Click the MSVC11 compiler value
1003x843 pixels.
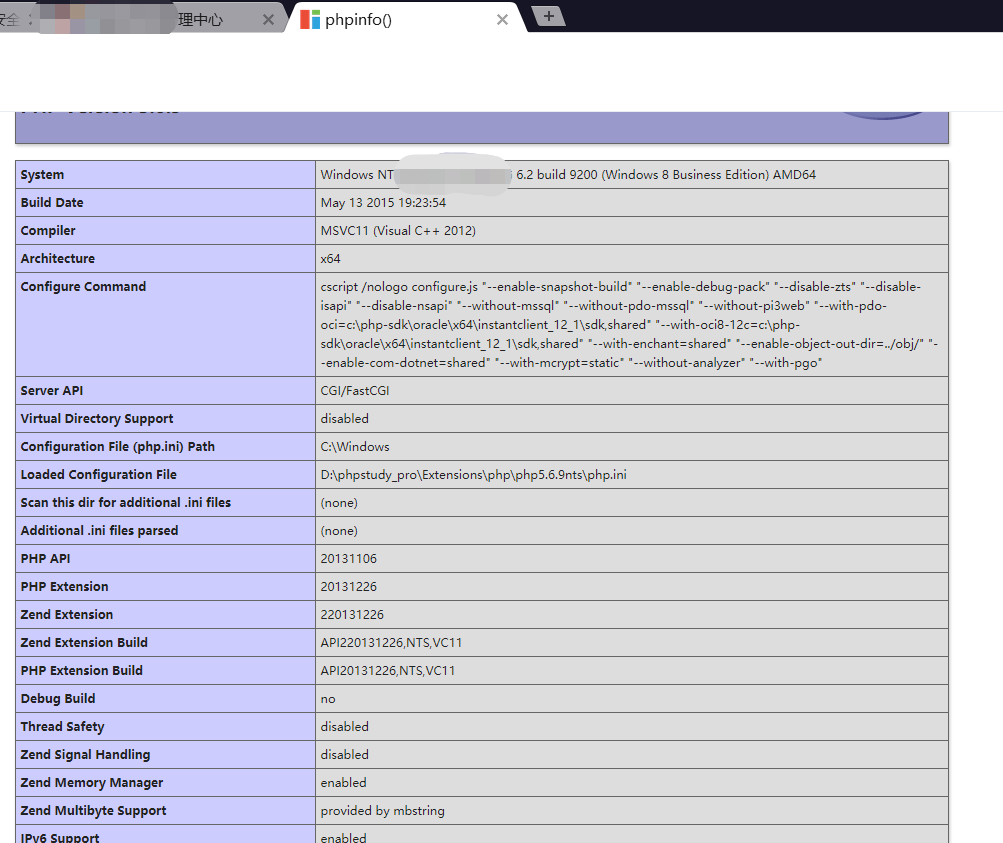[398, 231]
